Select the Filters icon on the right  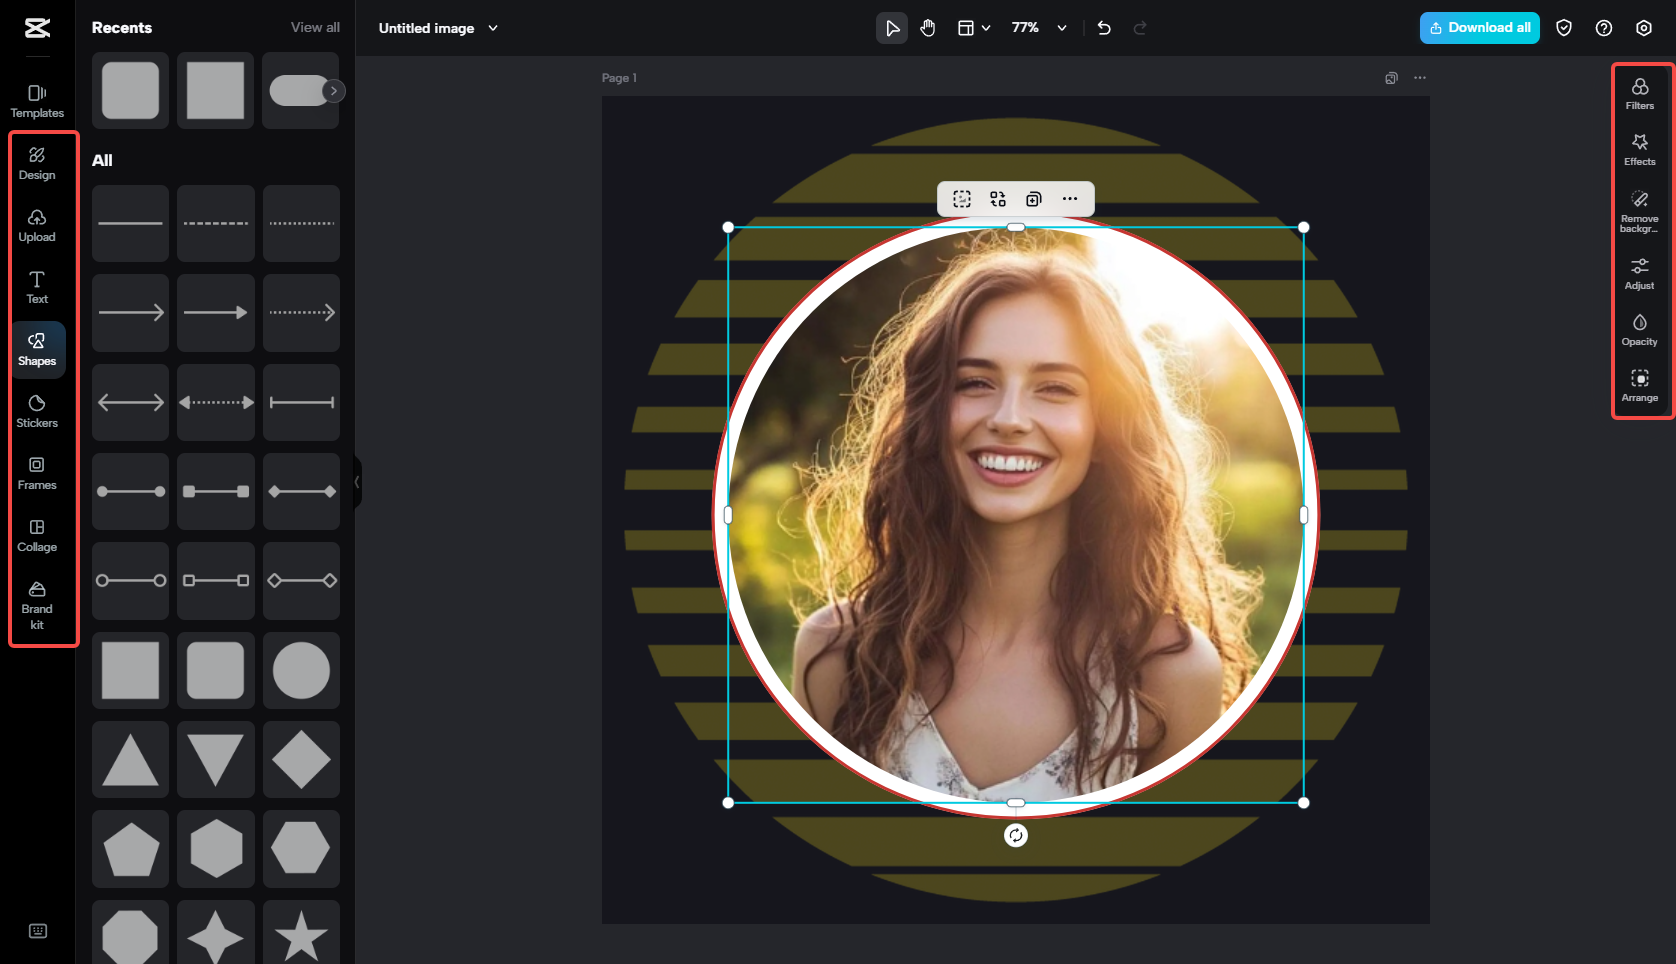[x=1639, y=93]
